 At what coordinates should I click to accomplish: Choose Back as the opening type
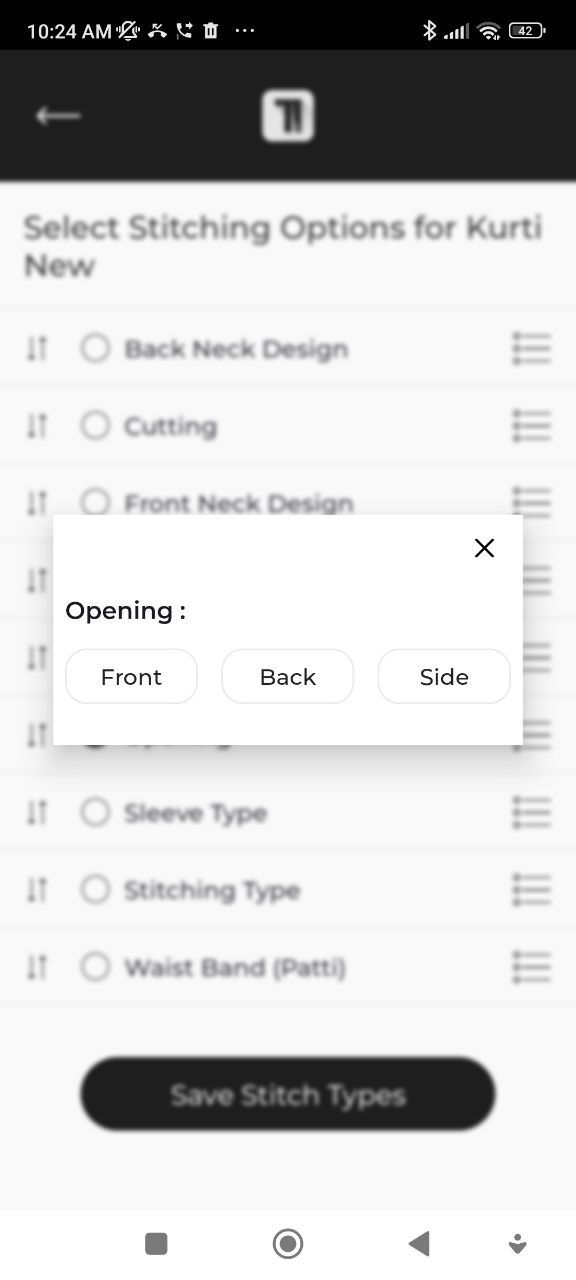click(287, 676)
